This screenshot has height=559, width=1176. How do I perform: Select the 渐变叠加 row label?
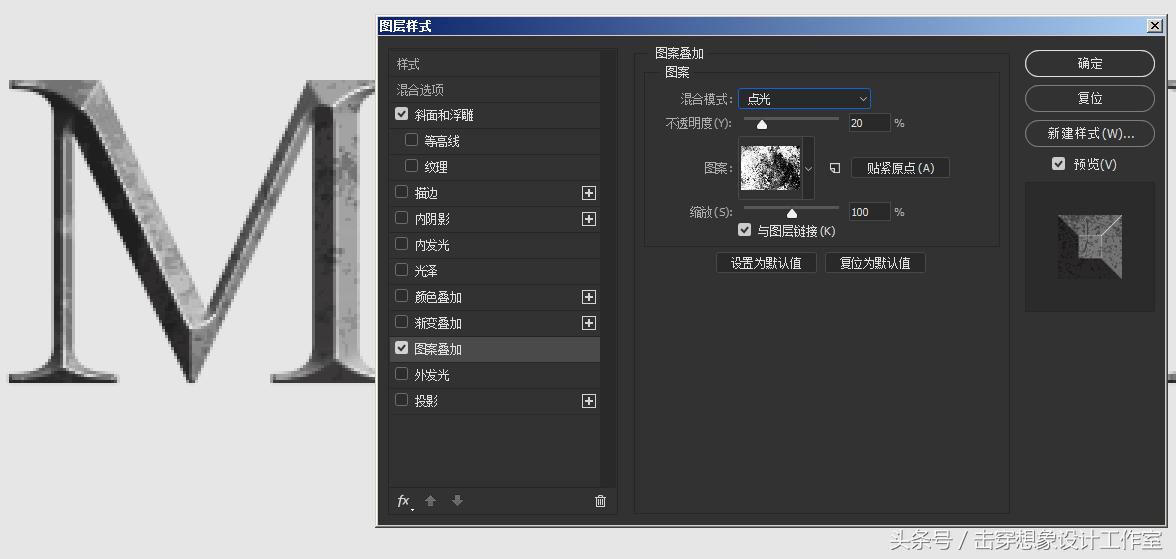pyautogui.click(x=438, y=323)
